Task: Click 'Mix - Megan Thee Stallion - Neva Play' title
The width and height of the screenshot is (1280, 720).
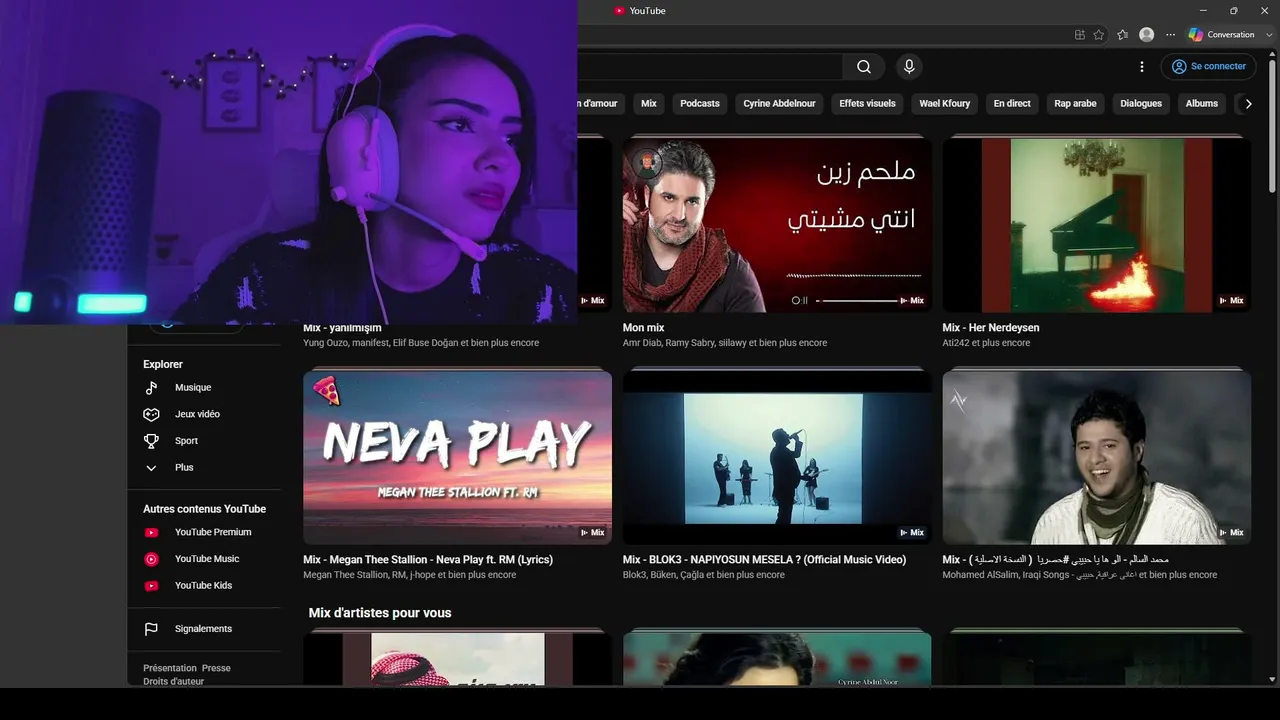Action: pos(428,560)
